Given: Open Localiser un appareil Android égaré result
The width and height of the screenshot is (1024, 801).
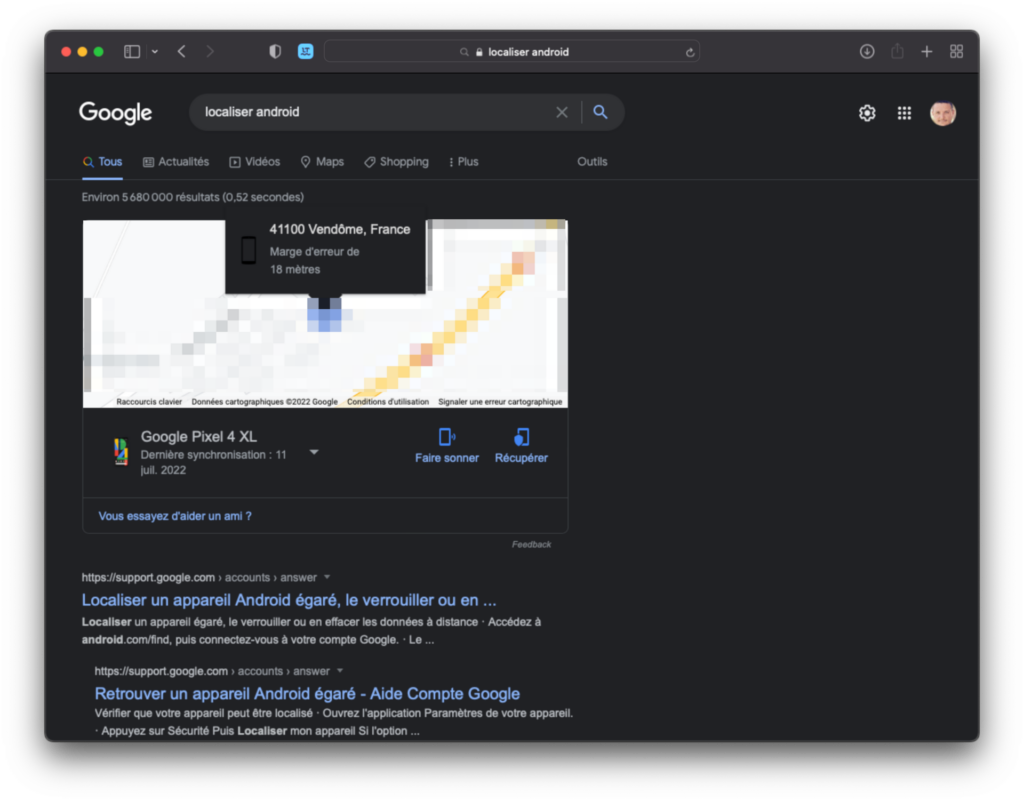Looking at the screenshot, I should click(x=289, y=600).
